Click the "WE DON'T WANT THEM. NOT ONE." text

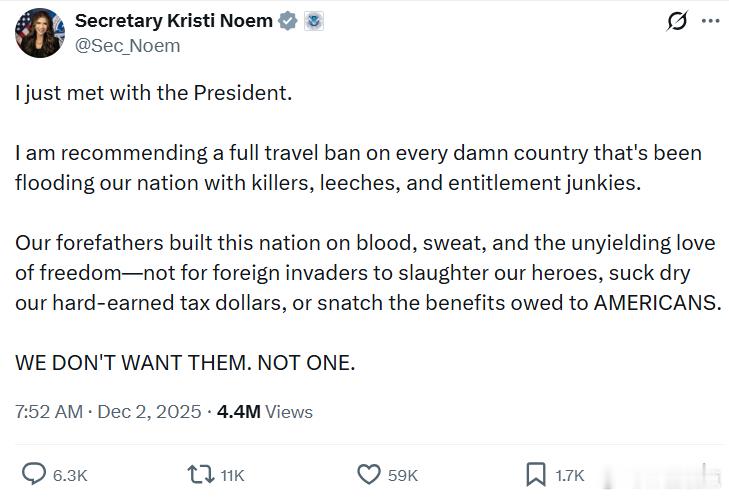click(185, 363)
